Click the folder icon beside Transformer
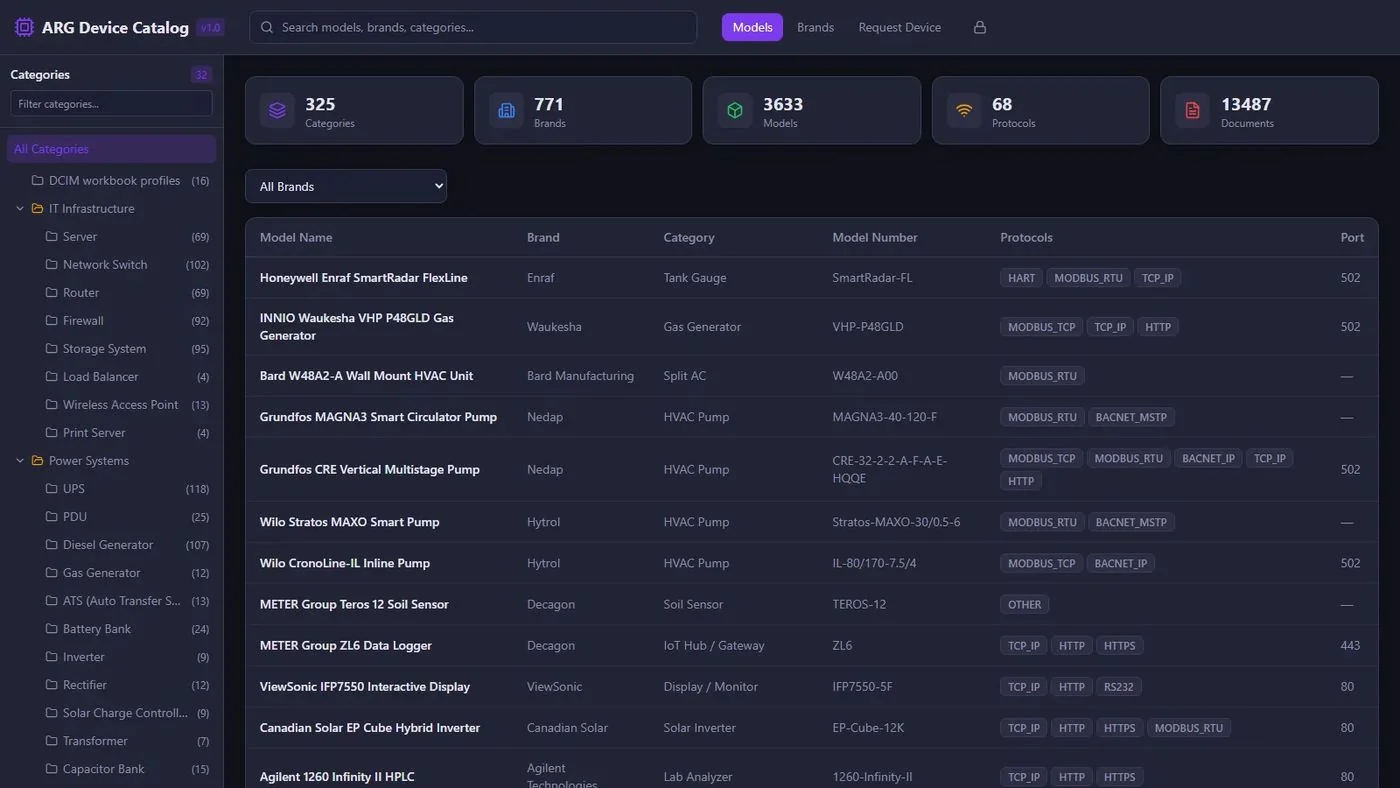The height and width of the screenshot is (788, 1400). (52, 741)
